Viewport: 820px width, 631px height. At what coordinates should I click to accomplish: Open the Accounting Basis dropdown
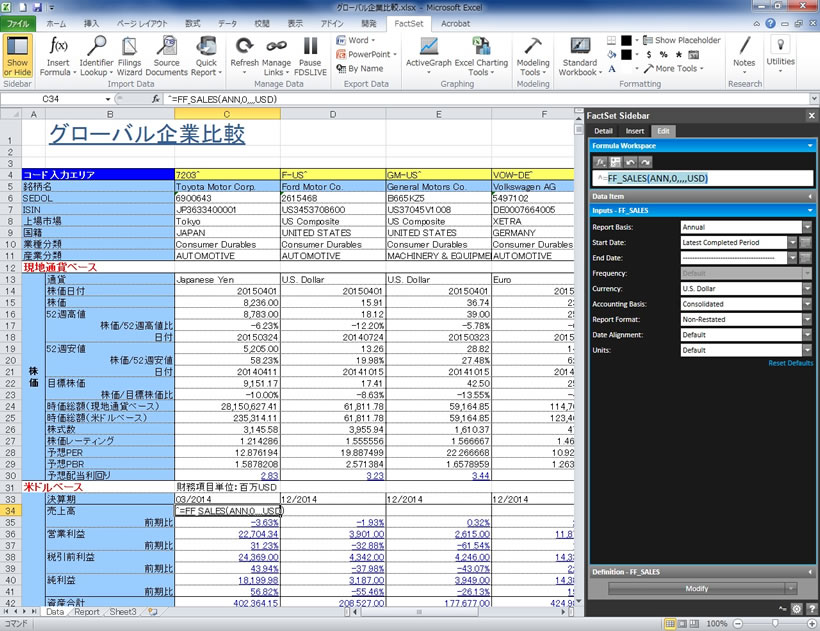pyautogui.click(x=807, y=304)
